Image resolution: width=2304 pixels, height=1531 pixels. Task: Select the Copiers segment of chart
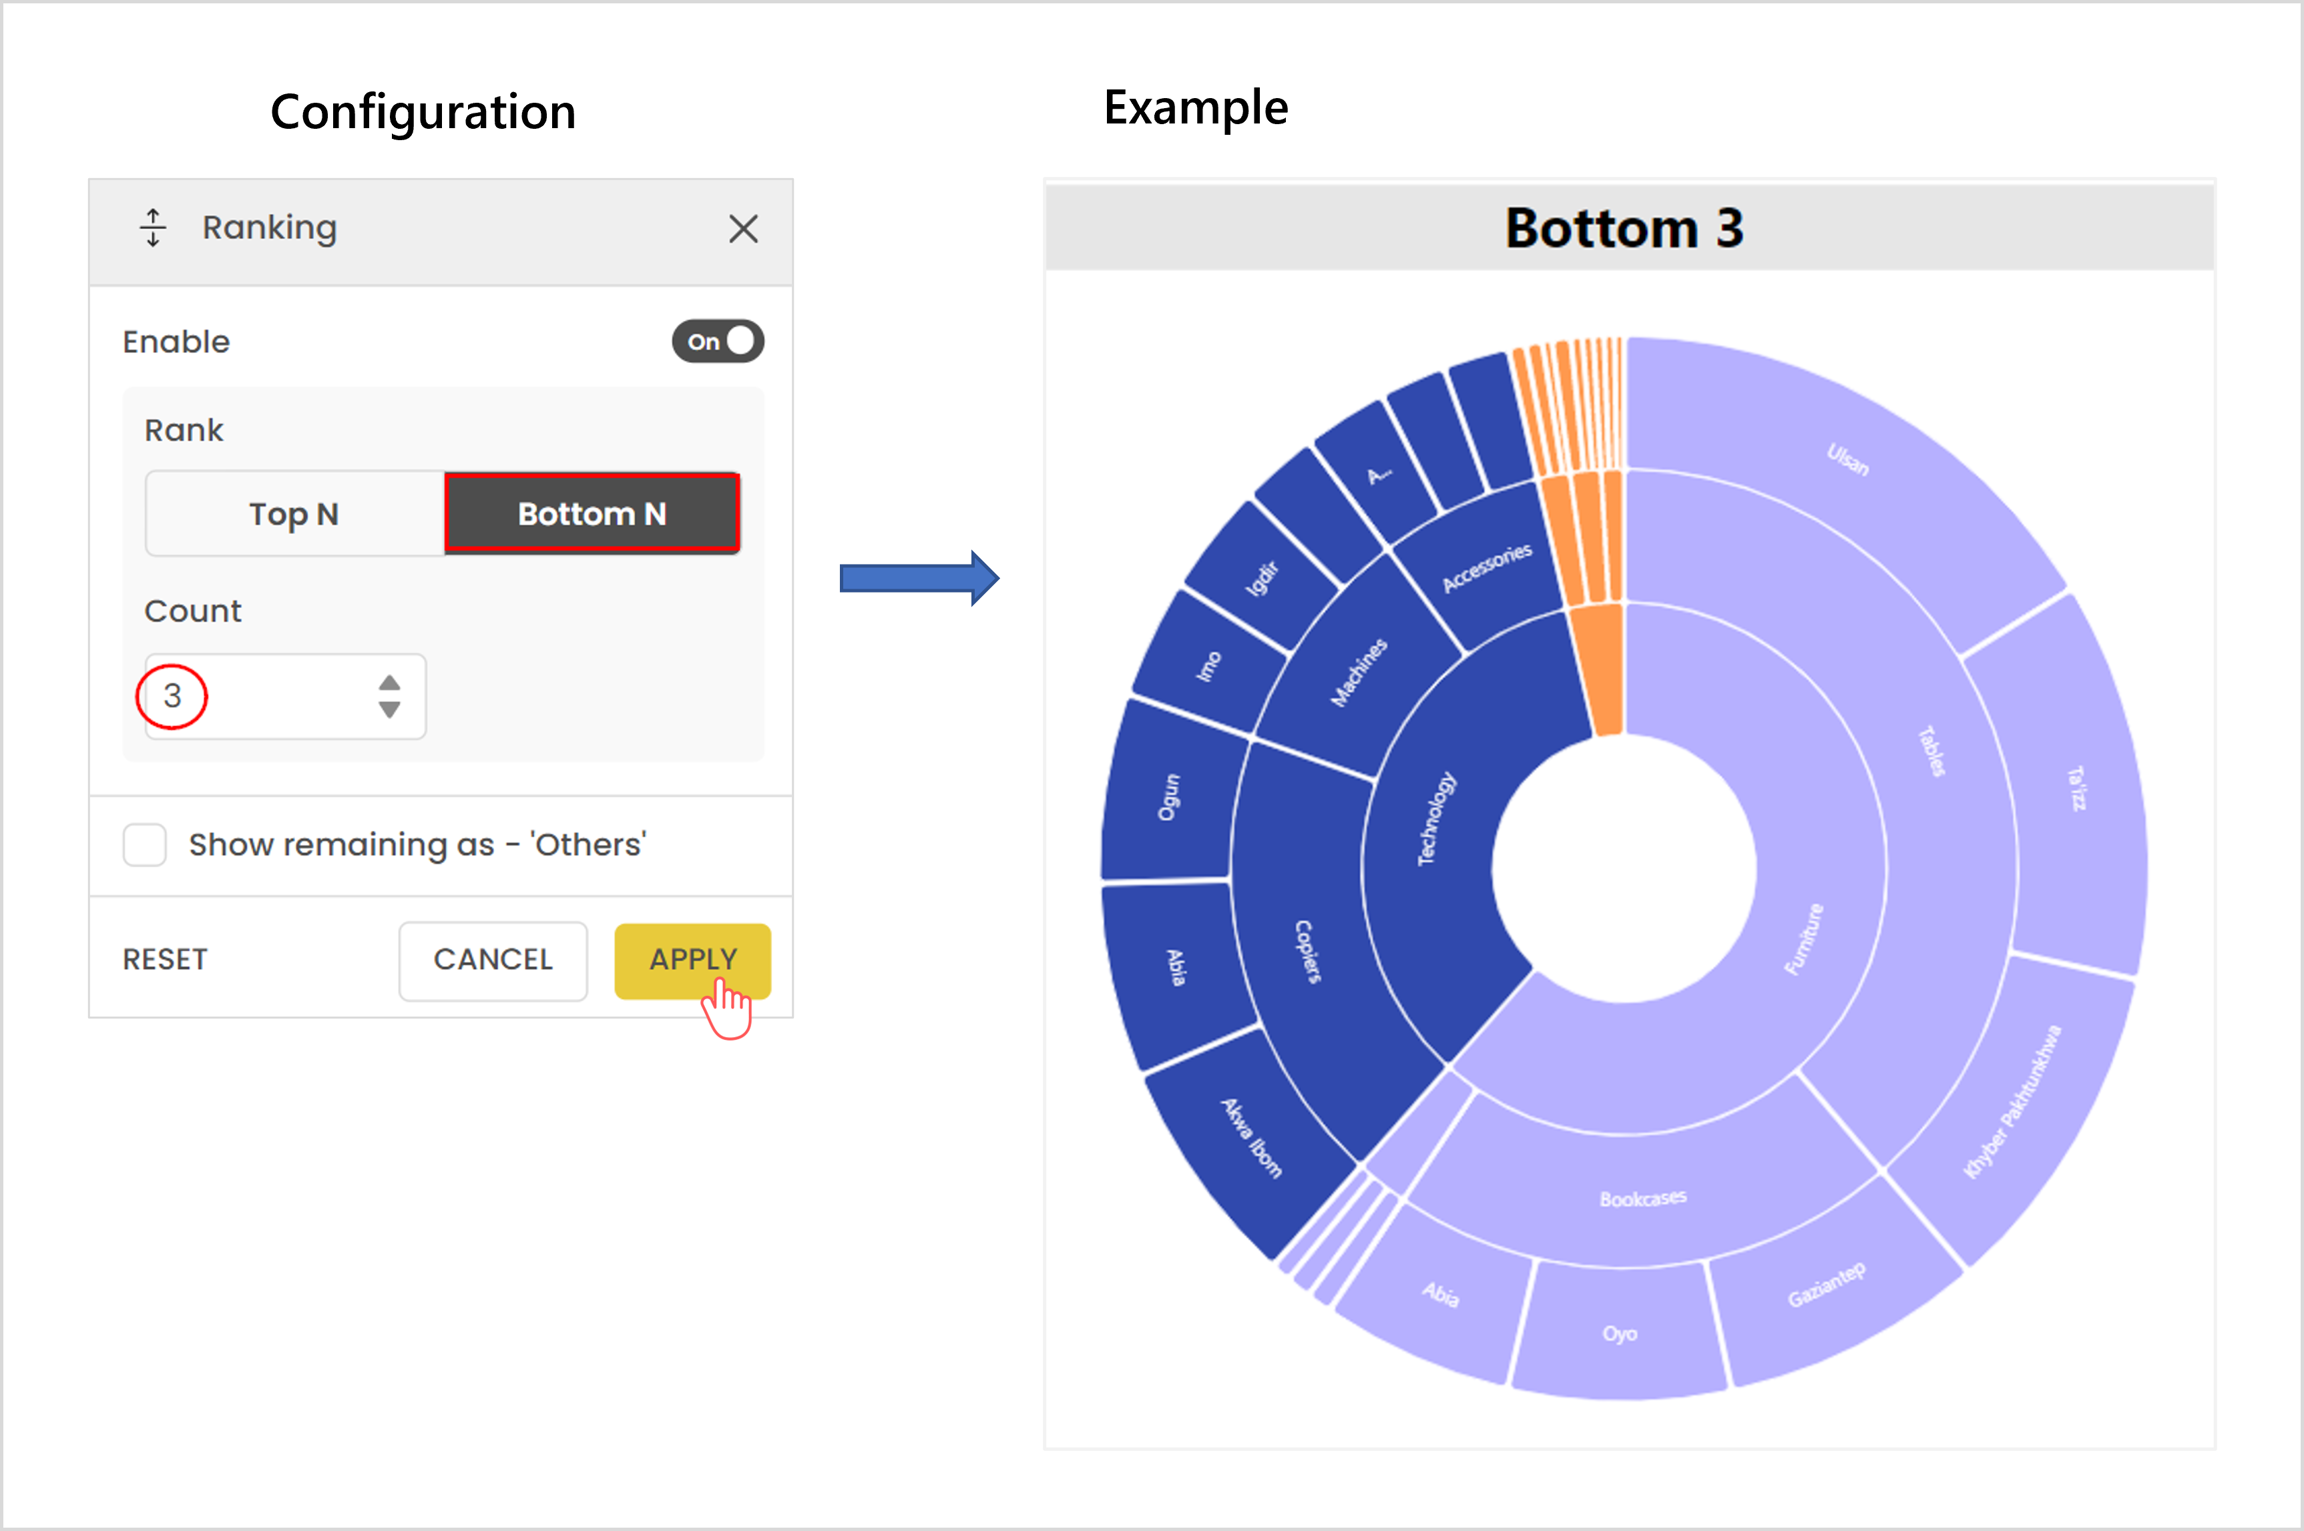1305,950
